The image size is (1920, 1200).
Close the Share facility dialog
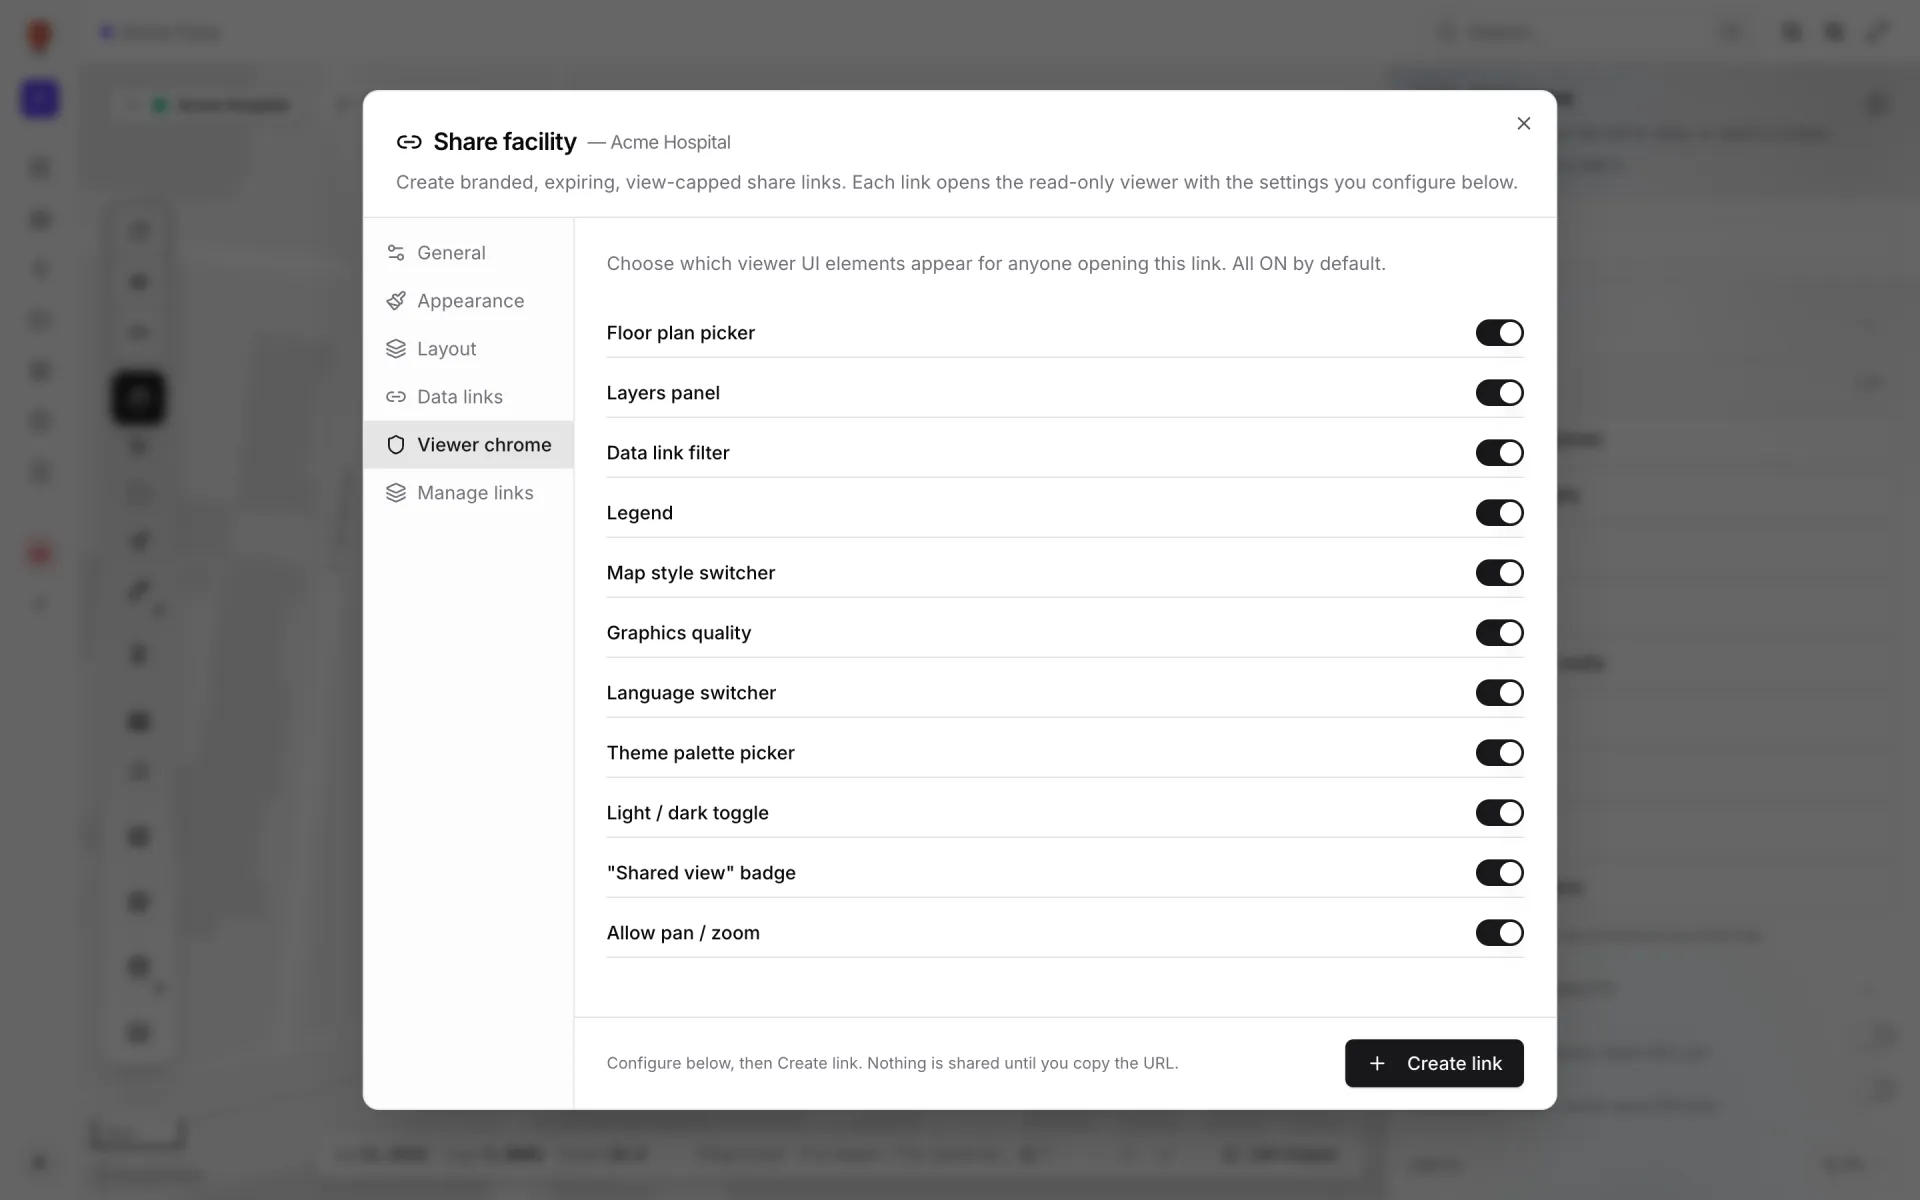click(1523, 123)
